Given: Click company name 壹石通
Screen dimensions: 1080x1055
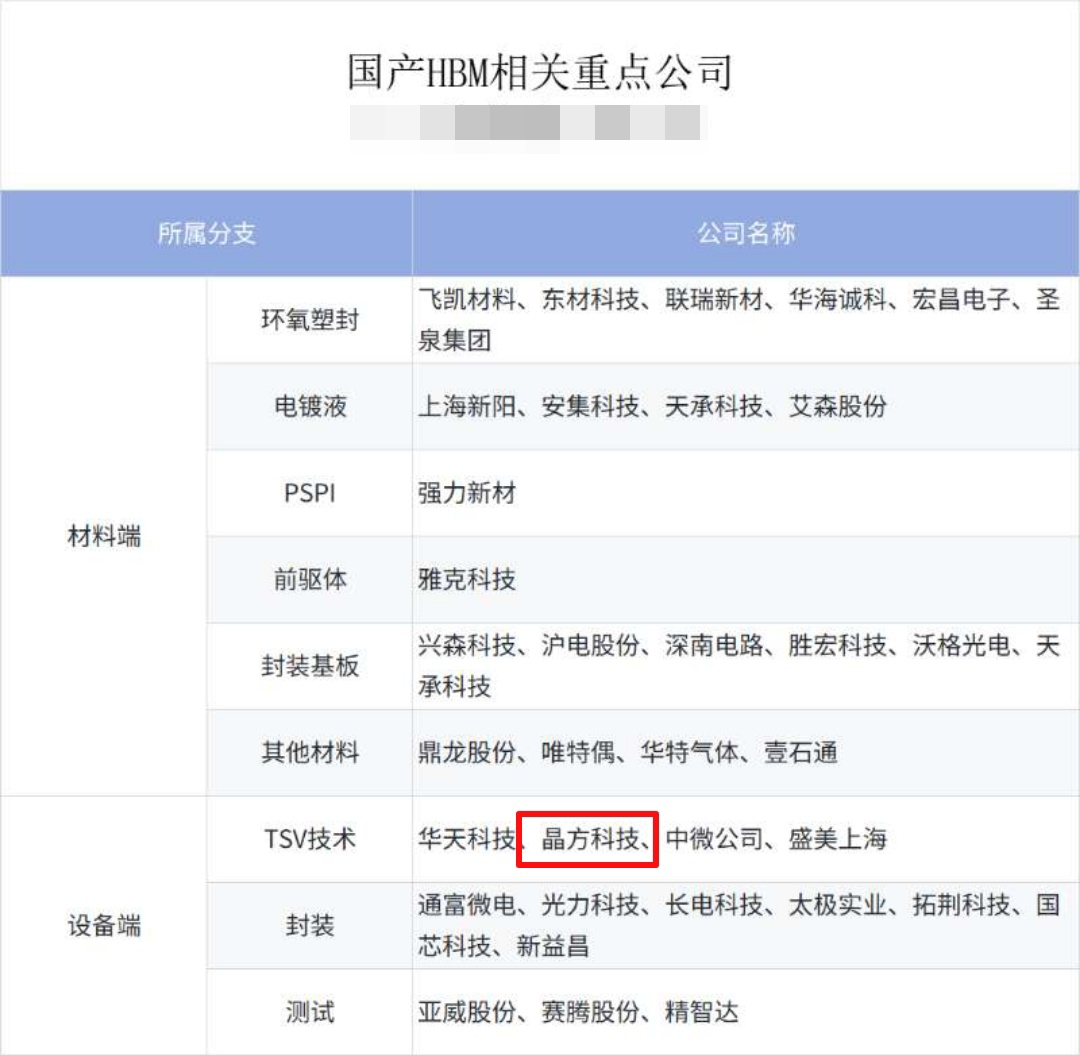Looking at the screenshot, I should (800, 752).
